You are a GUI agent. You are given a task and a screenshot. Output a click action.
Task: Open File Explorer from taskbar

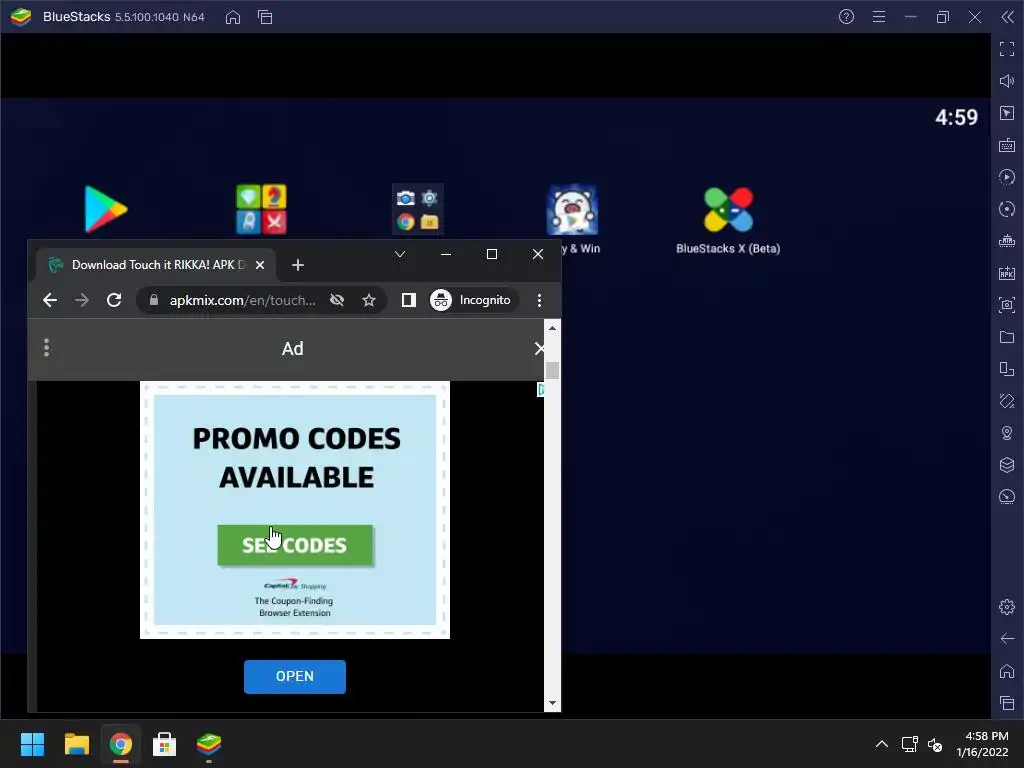(x=76, y=744)
